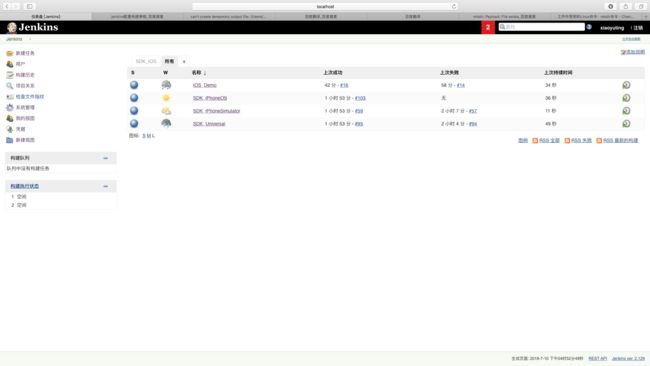Sort by the 上次失败 column header

point(449,73)
